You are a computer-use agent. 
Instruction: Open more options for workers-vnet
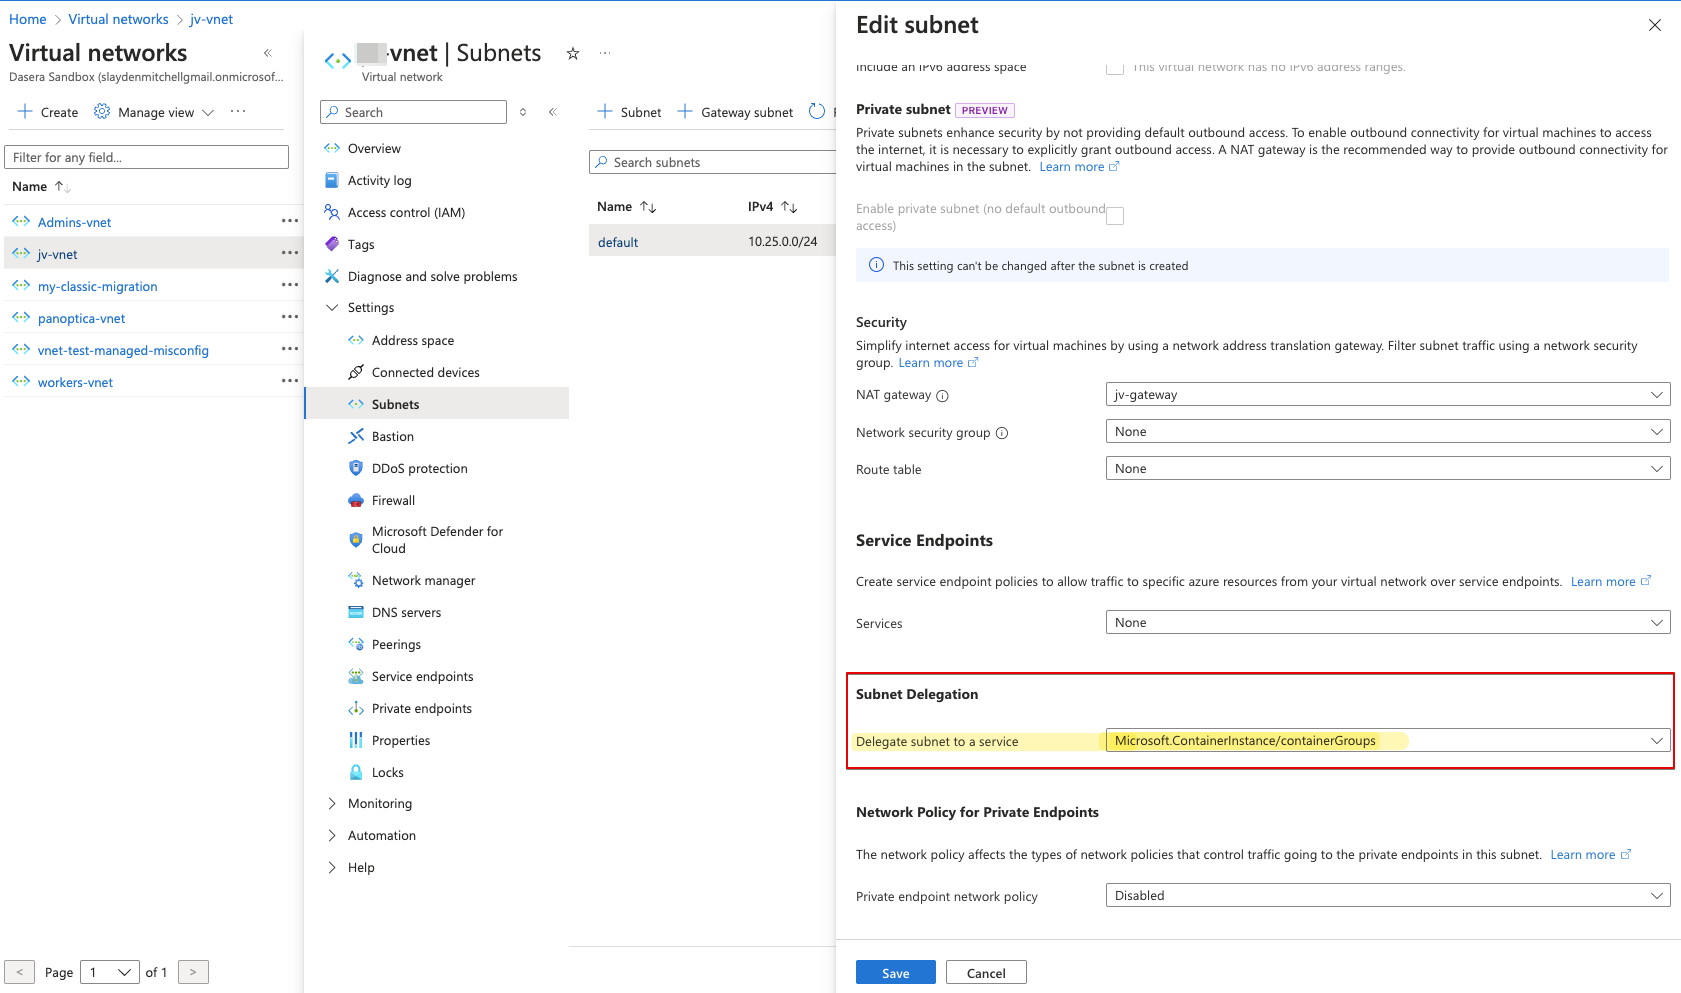290,381
